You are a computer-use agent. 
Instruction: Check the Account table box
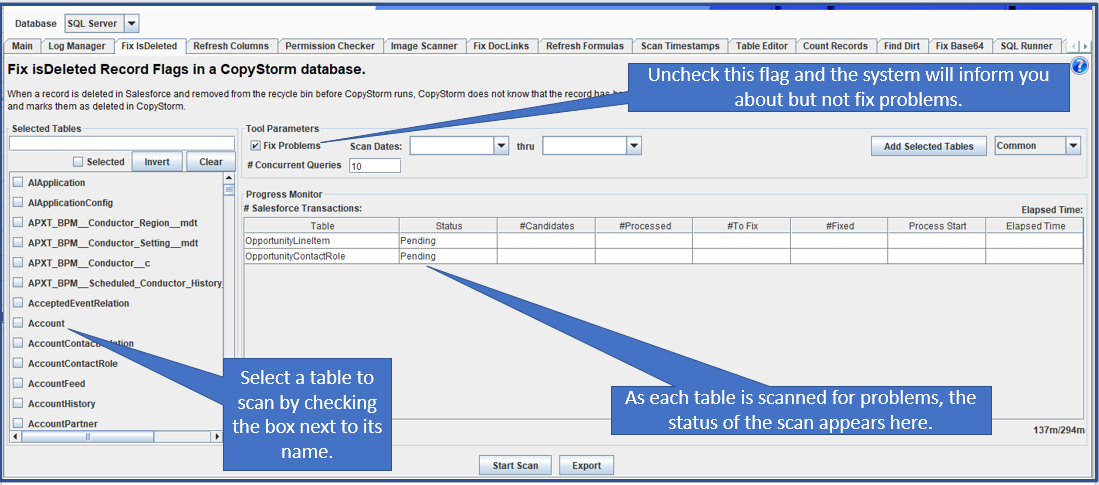pyautogui.click(x=18, y=323)
